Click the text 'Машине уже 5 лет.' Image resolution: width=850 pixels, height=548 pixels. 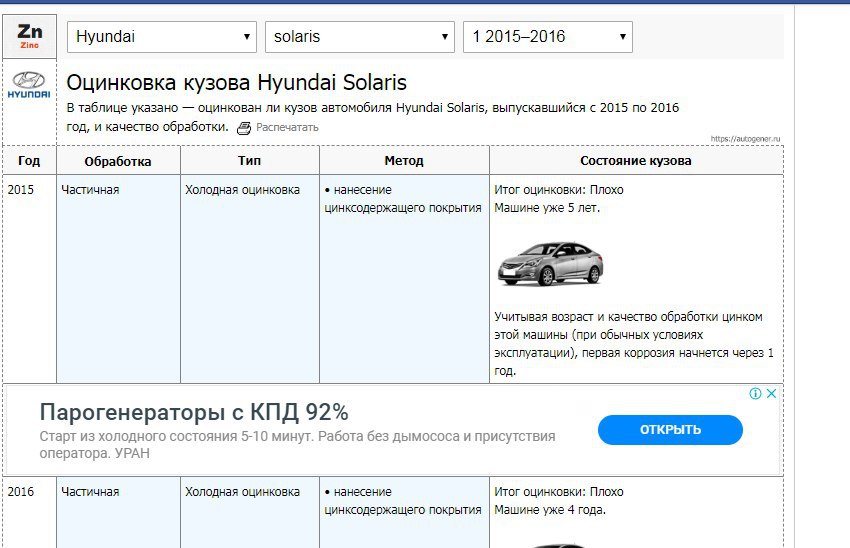tap(547, 208)
